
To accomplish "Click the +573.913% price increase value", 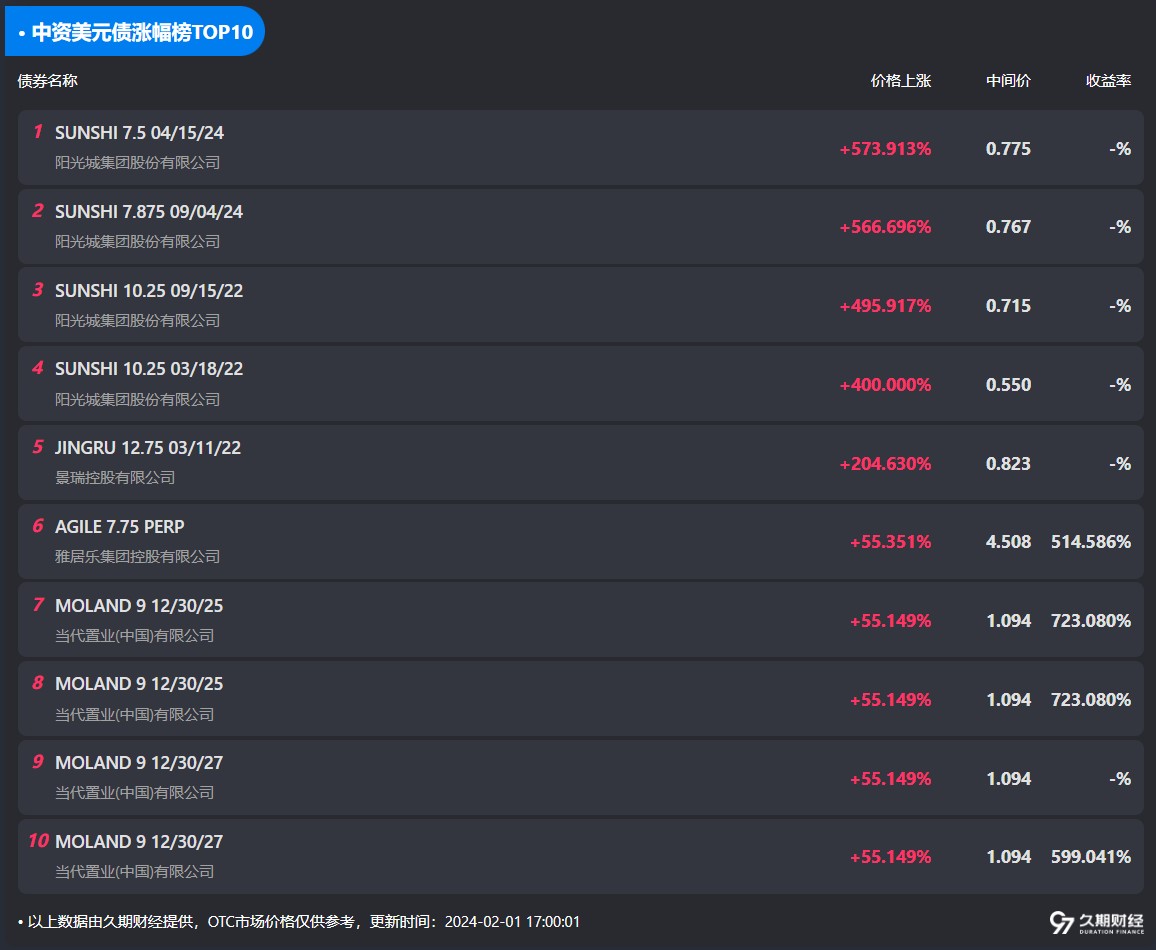I will coord(885,149).
